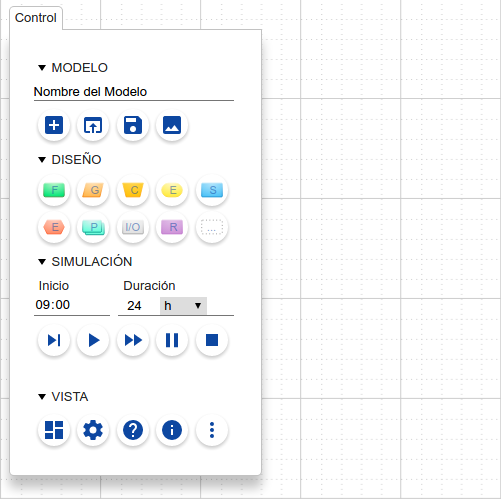Open settings with gear icon
This screenshot has width=501, height=499.
pos(93,430)
